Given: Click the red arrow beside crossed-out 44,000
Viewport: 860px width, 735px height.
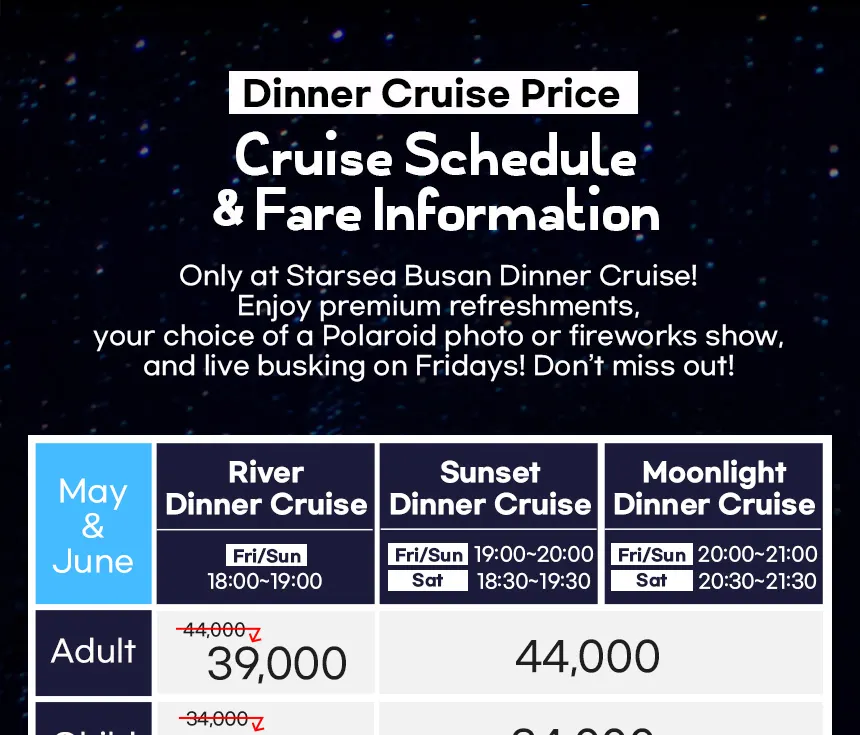Looking at the screenshot, I should pos(254,635).
